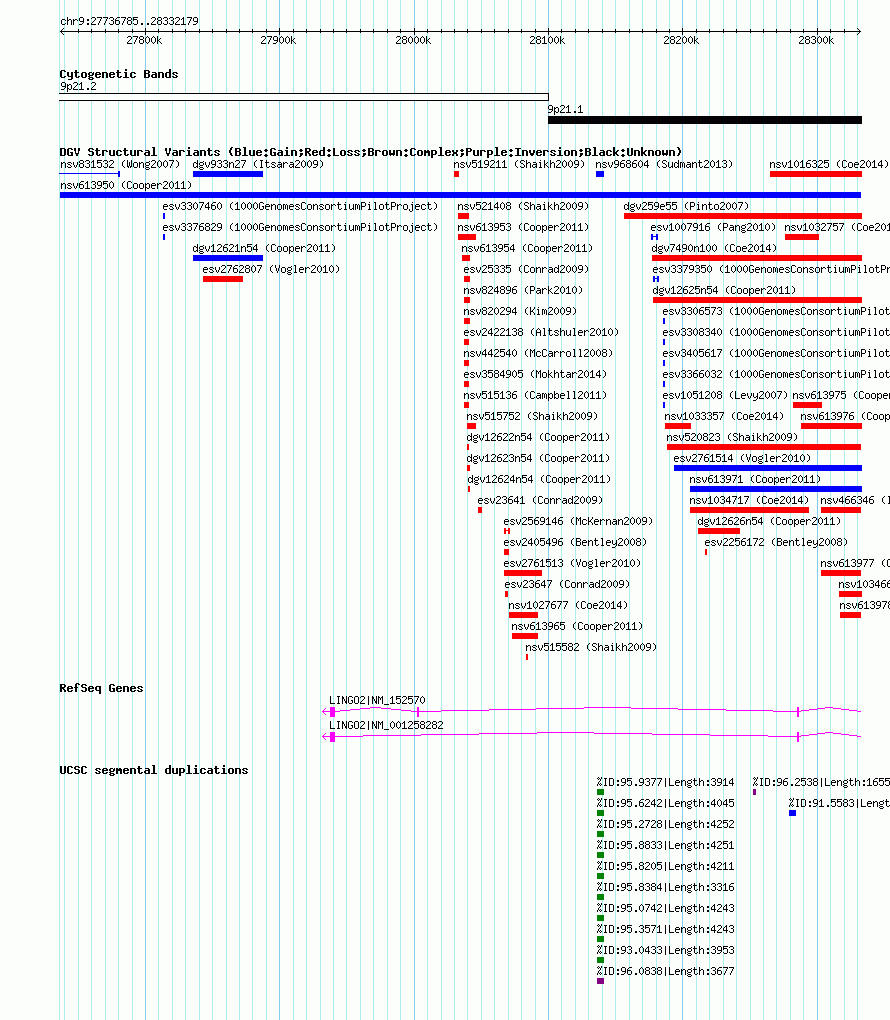Open LINGO2|NM_152570 gene transcript

point(591,712)
